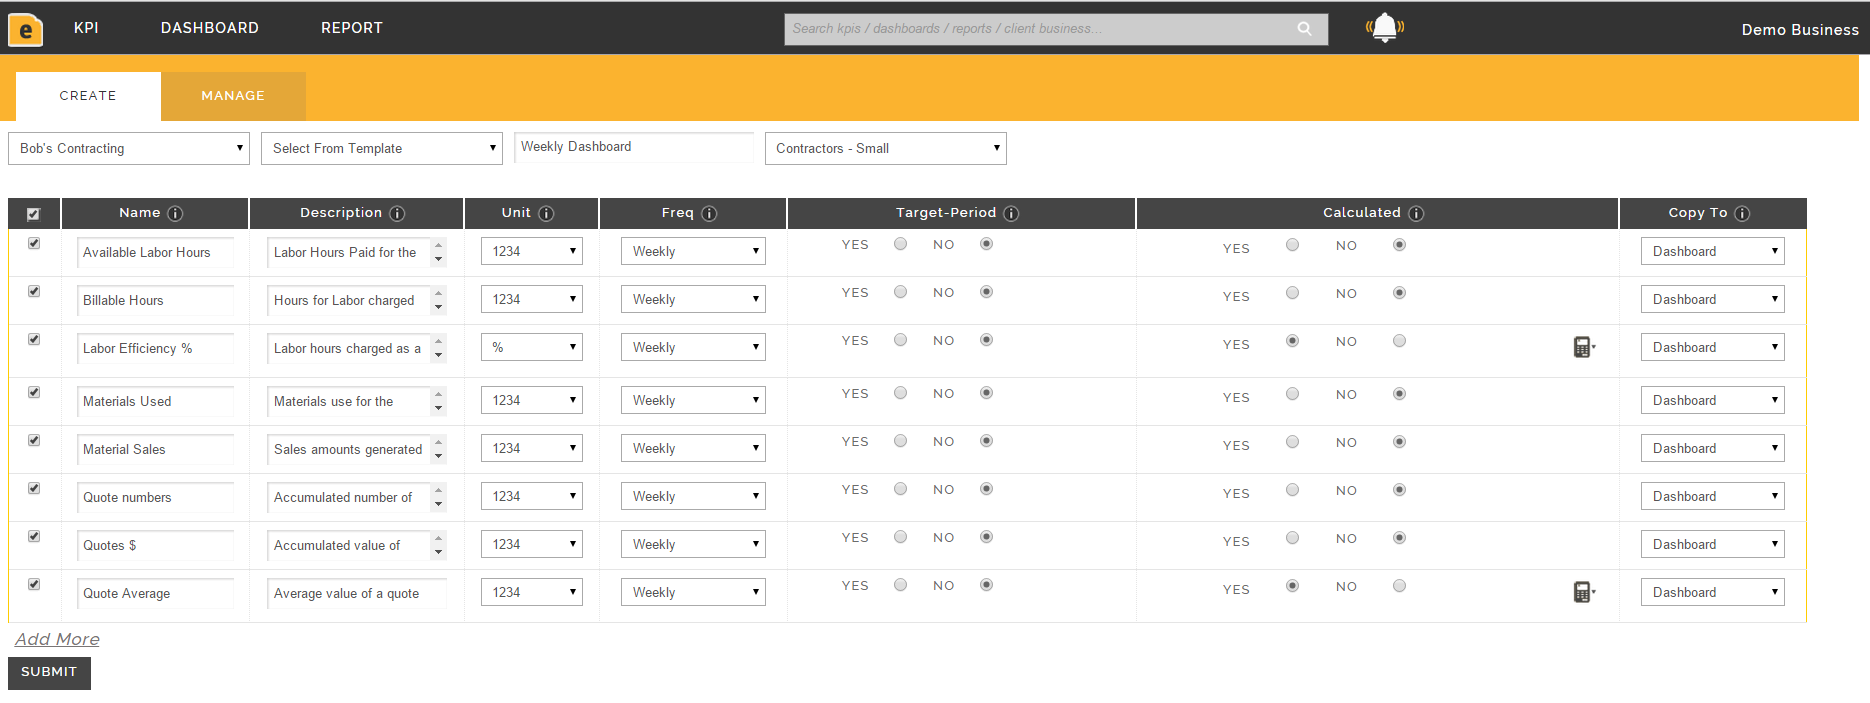Image resolution: width=1870 pixels, height=703 pixels.
Task: Open the DASHBOARD menu item
Action: (x=210, y=28)
